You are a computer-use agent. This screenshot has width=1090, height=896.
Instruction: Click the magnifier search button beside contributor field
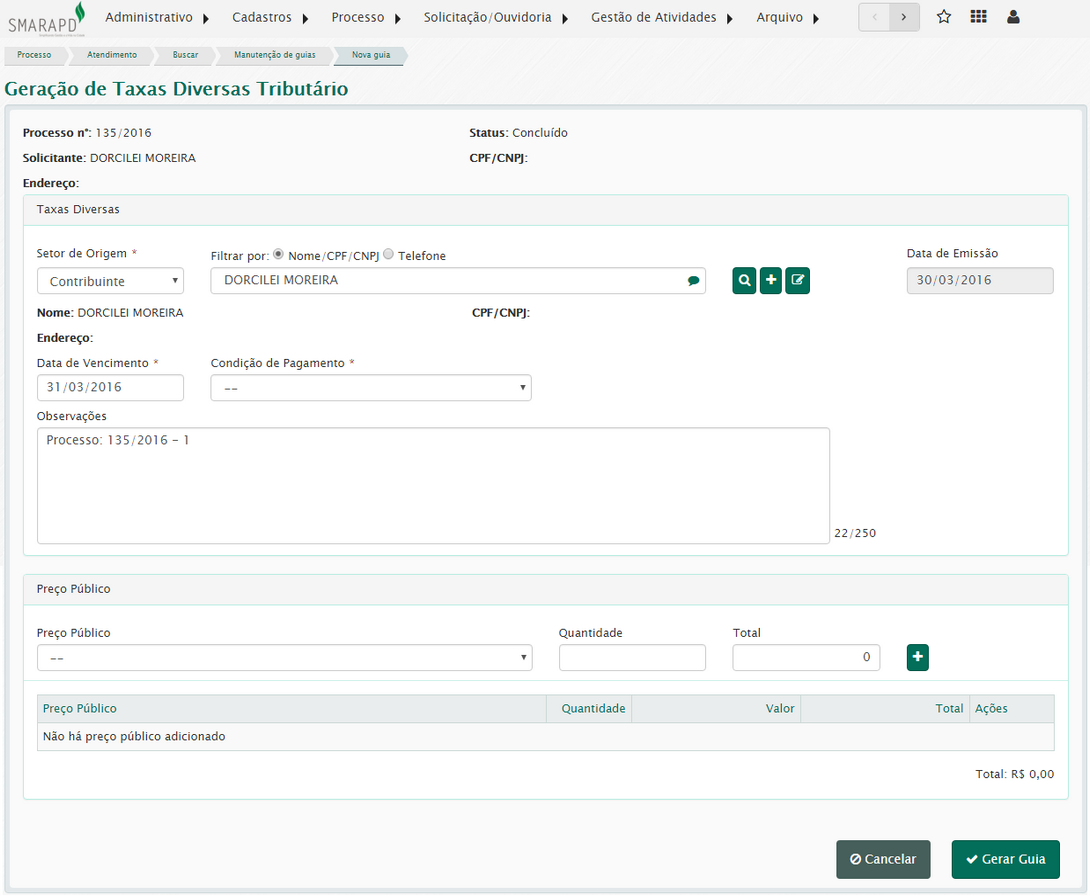click(x=744, y=281)
